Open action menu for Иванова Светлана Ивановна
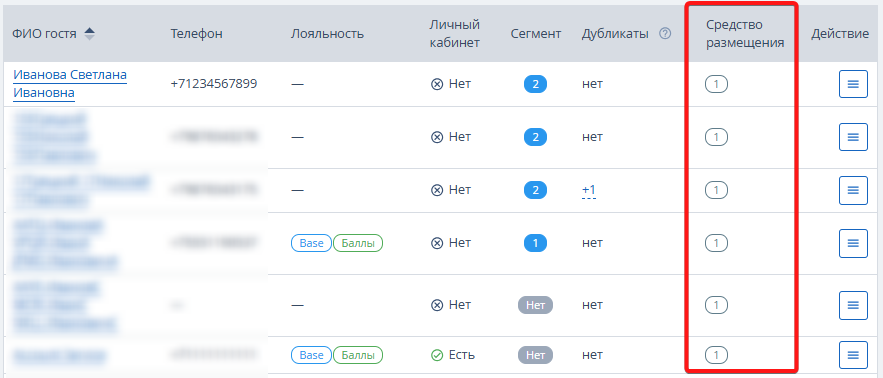 tap(853, 84)
